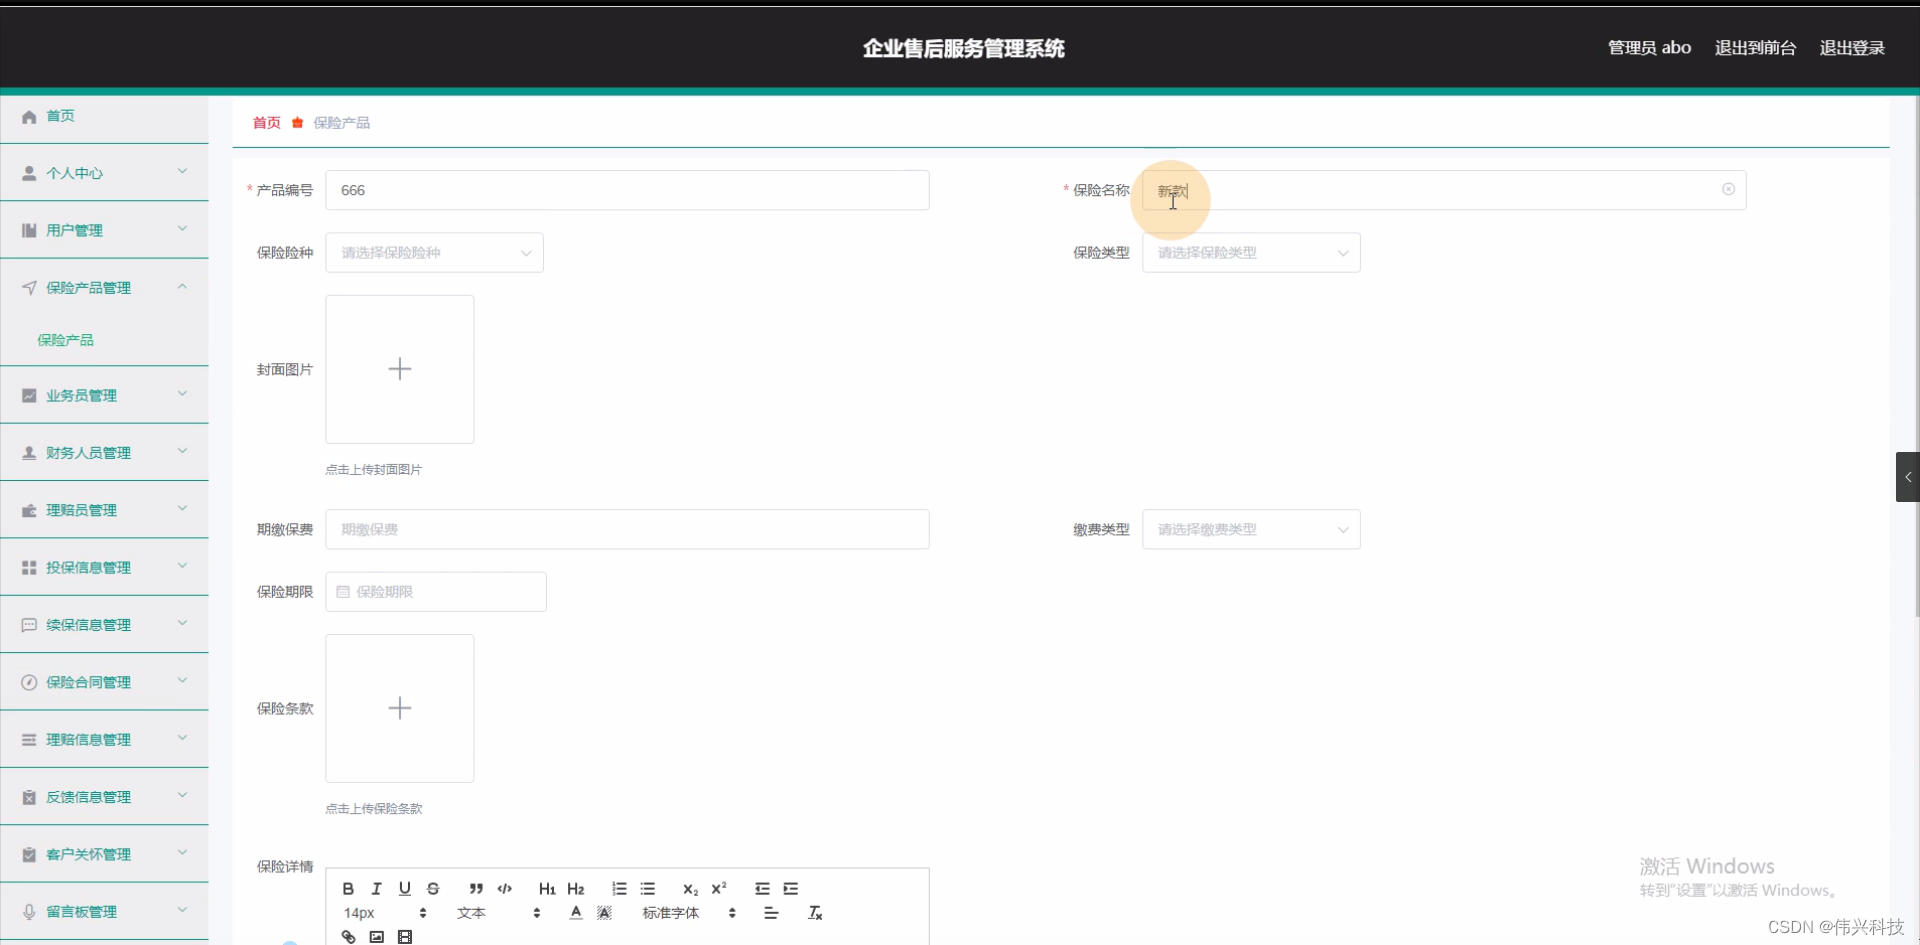Open 首页 from the breadcrumb
Screen dimensions: 1920x945
tap(265, 122)
